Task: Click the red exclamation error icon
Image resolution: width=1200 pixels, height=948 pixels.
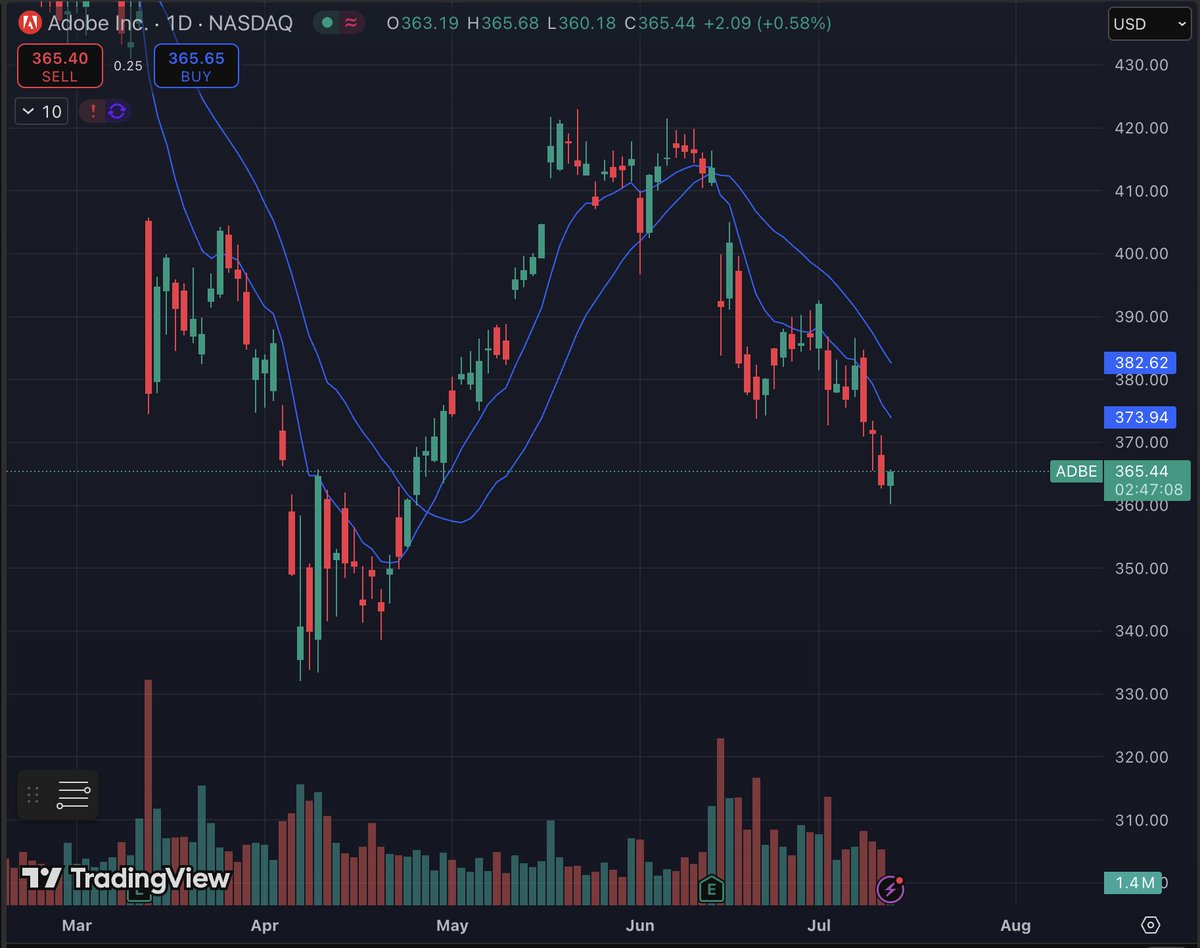Action: pos(93,111)
